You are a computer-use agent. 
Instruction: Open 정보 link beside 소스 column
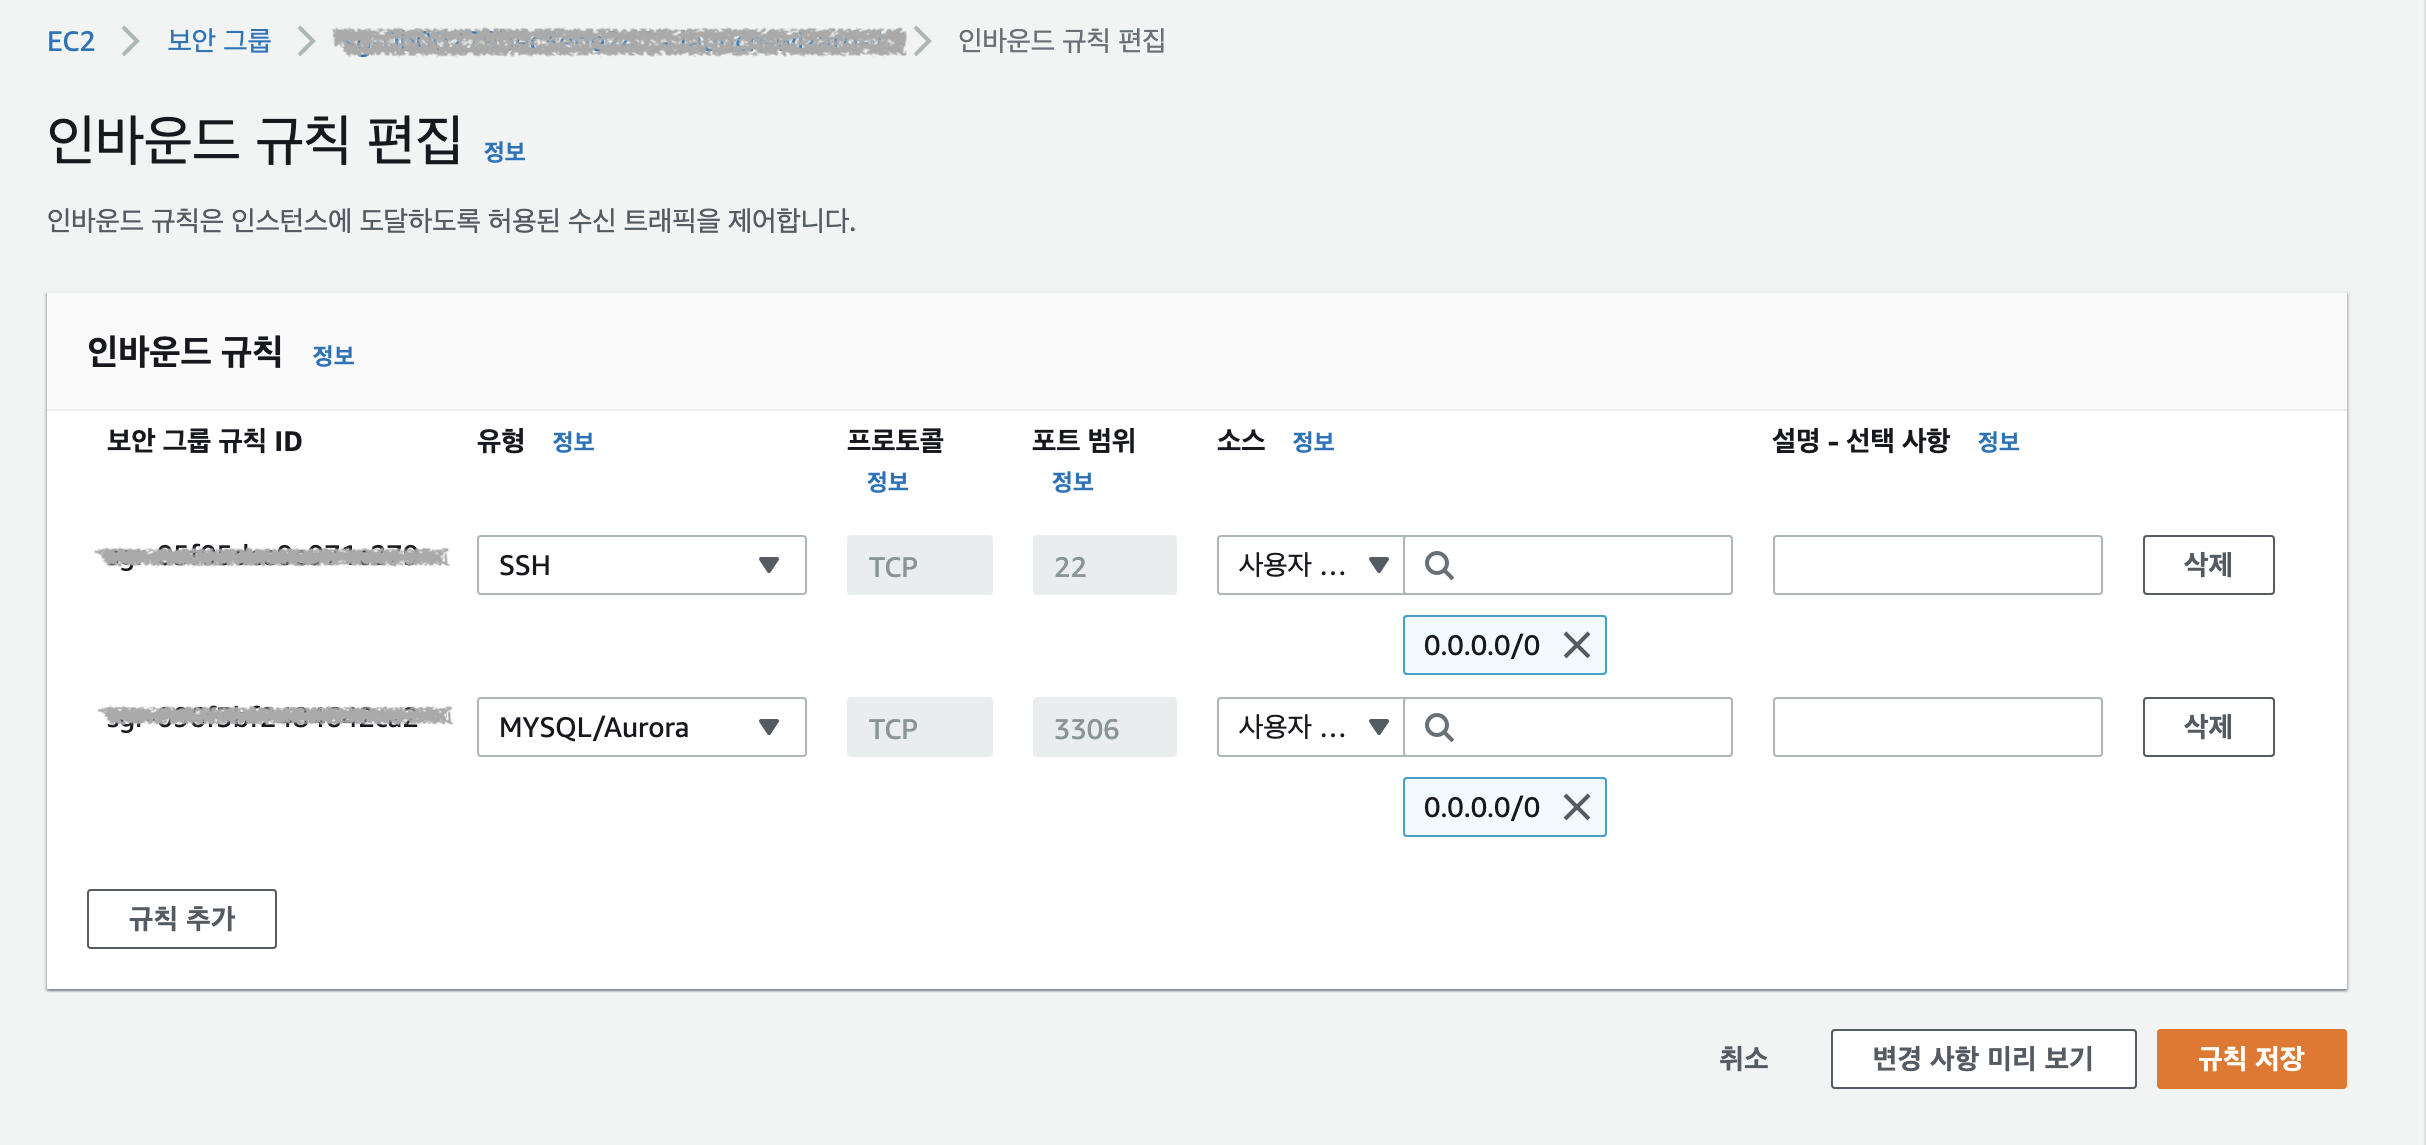(x=1312, y=441)
